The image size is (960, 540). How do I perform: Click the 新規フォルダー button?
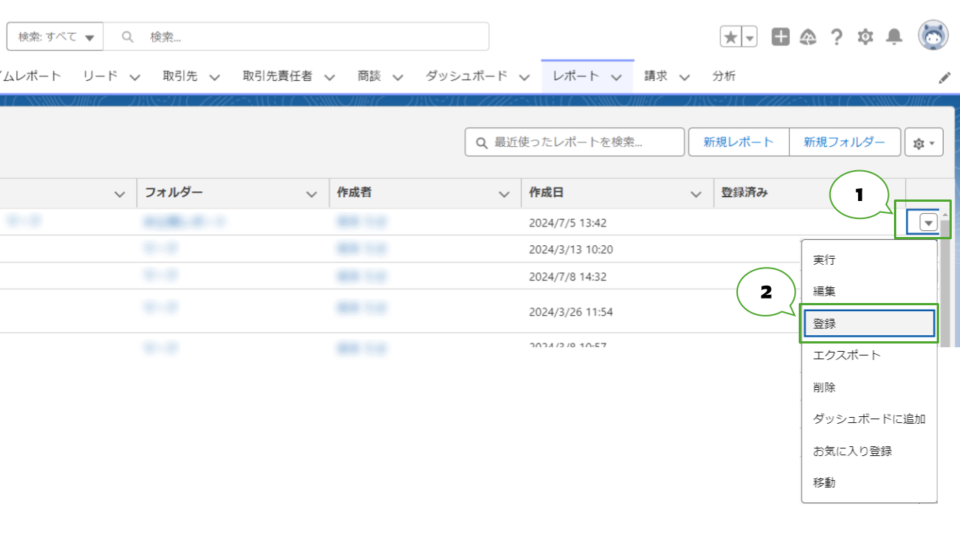coord(844,143)
